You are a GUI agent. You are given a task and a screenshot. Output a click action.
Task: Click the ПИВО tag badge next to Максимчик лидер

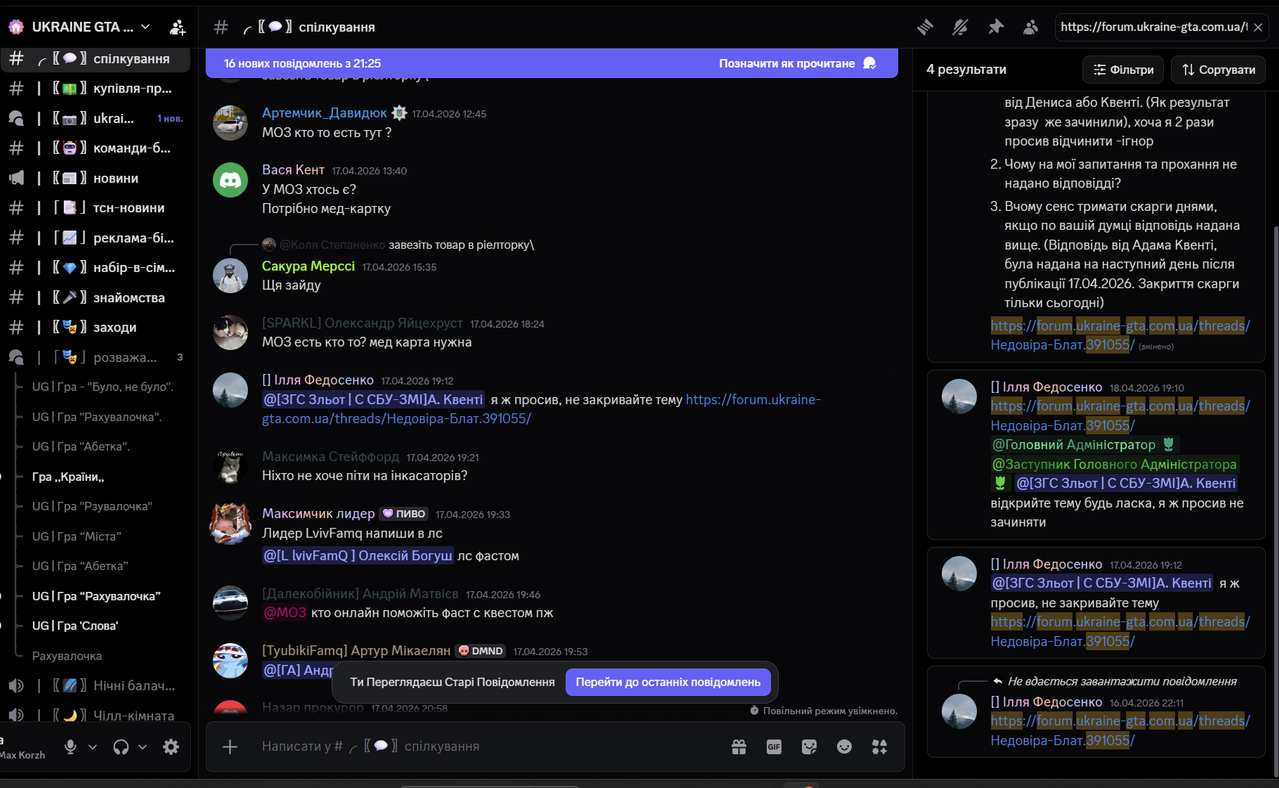[x=404, y=514]
